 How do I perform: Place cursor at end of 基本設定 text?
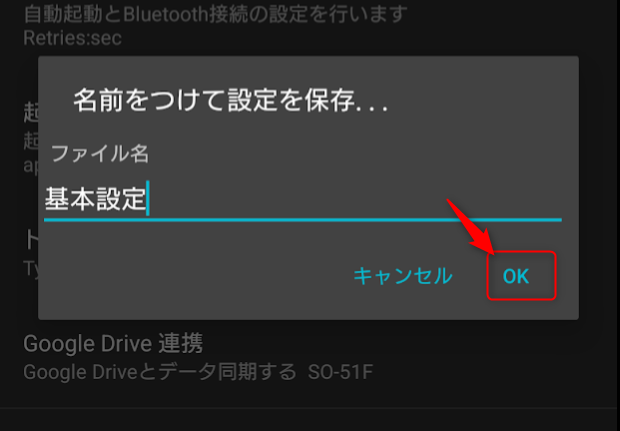[147, 198]
